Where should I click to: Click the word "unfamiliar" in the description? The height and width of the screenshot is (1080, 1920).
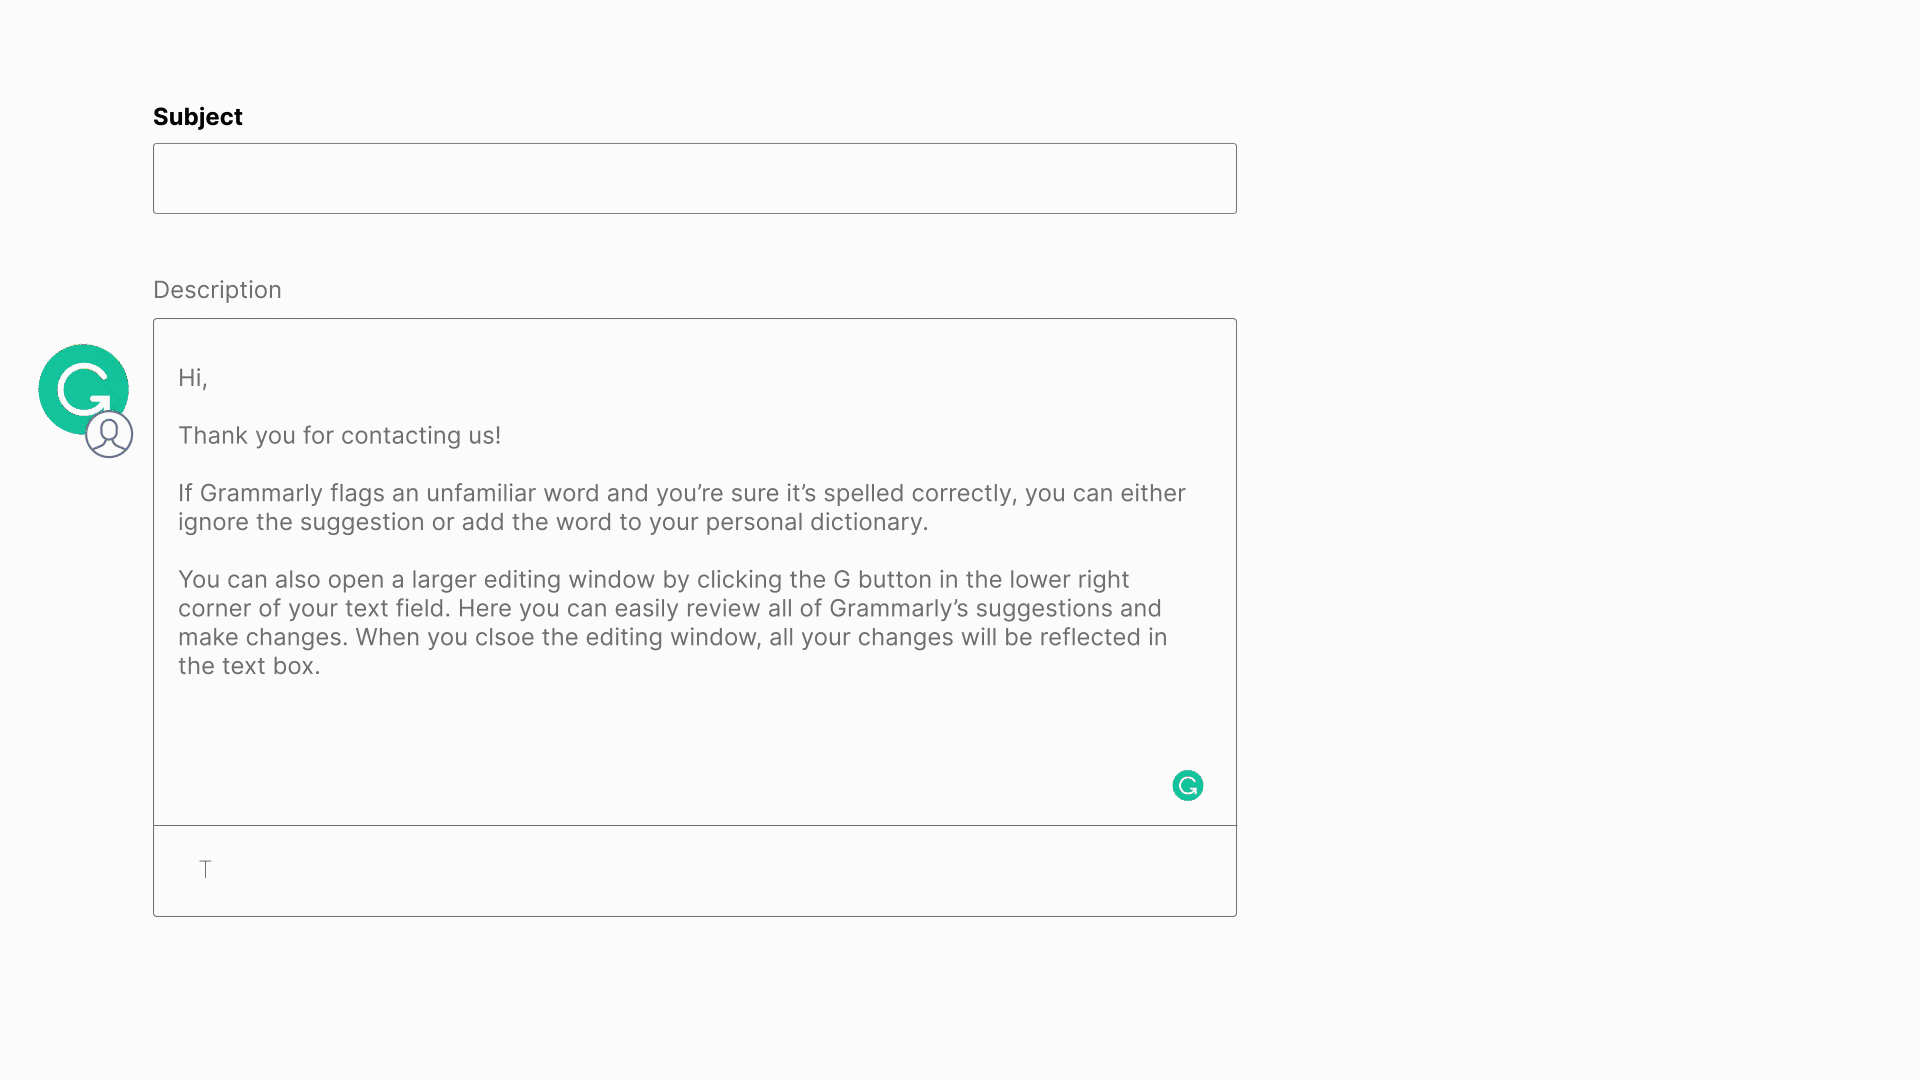[x=481, y=494]
